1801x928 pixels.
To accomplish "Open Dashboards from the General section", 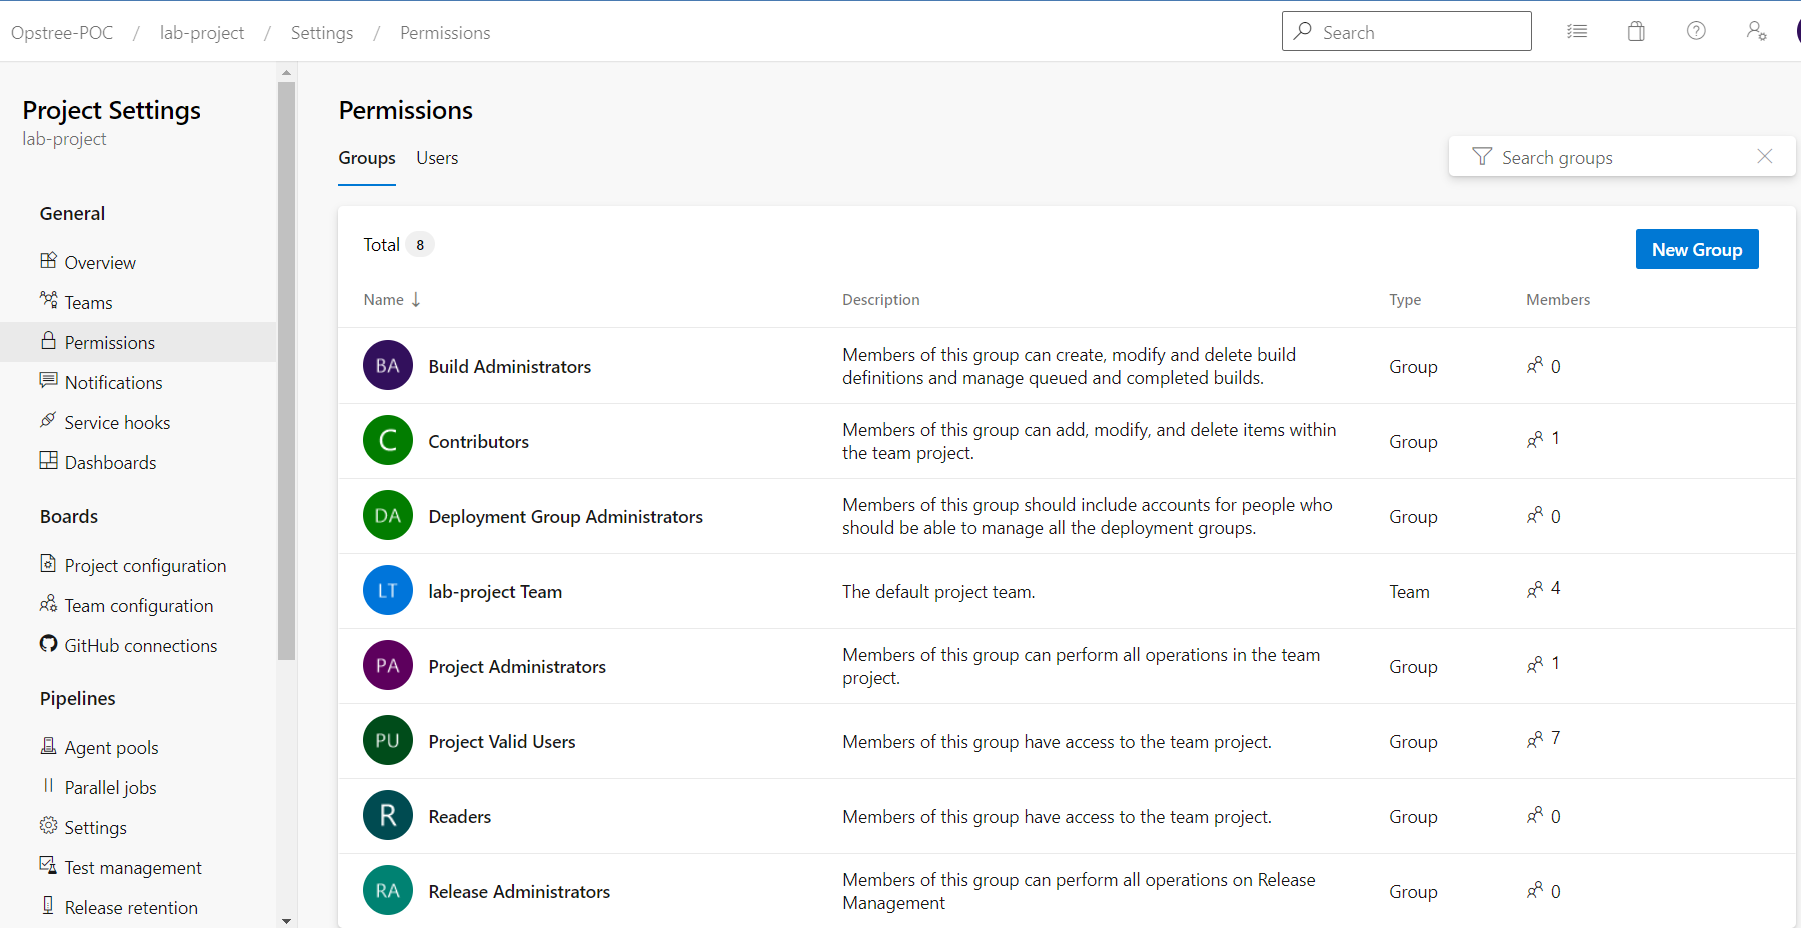I will [x=109, y=462].
